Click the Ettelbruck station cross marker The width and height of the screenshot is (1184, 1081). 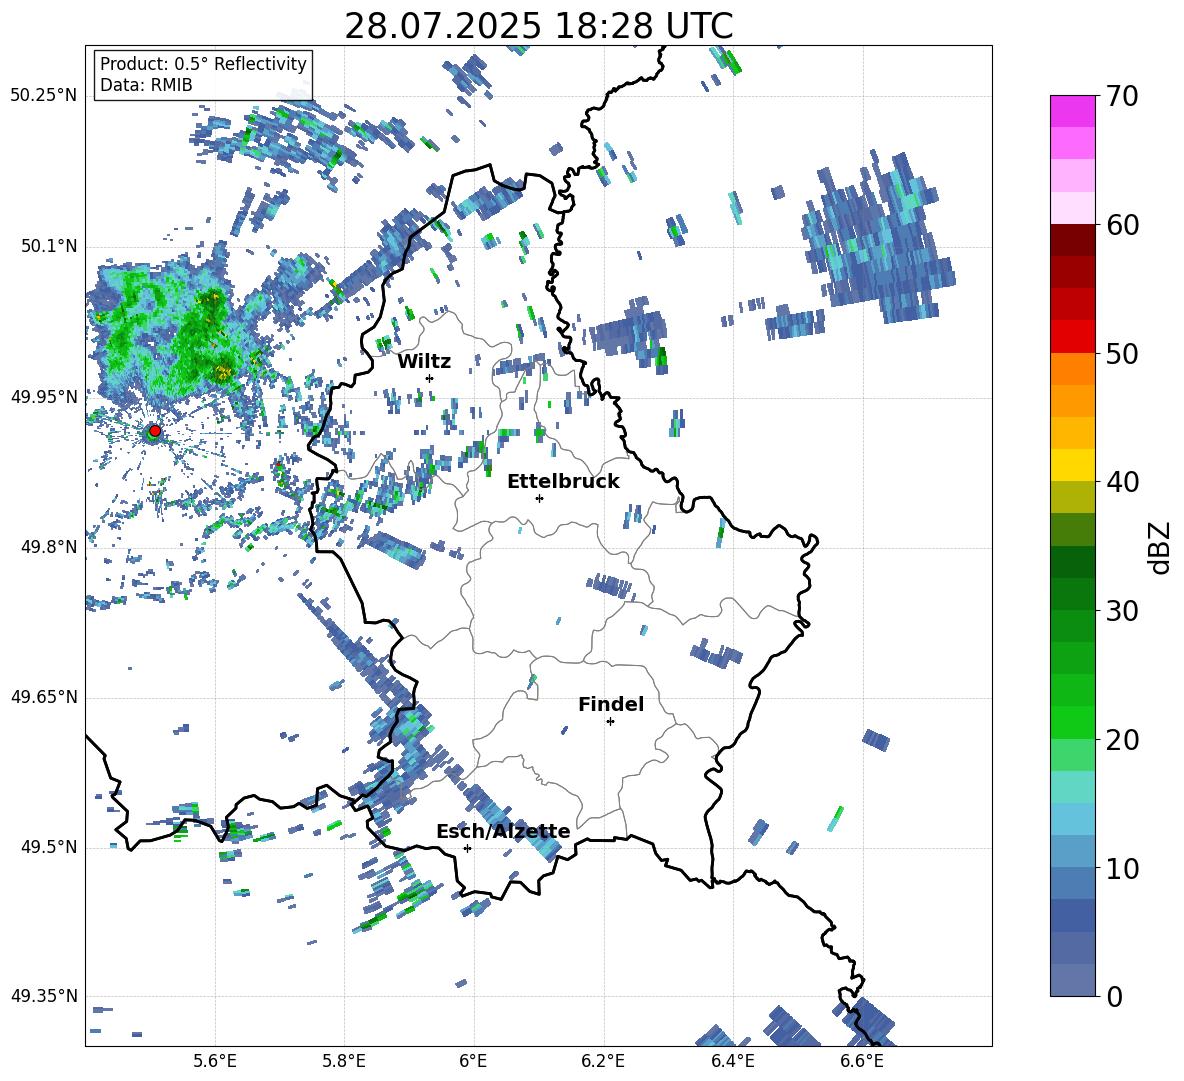click(x=539, y=498)
